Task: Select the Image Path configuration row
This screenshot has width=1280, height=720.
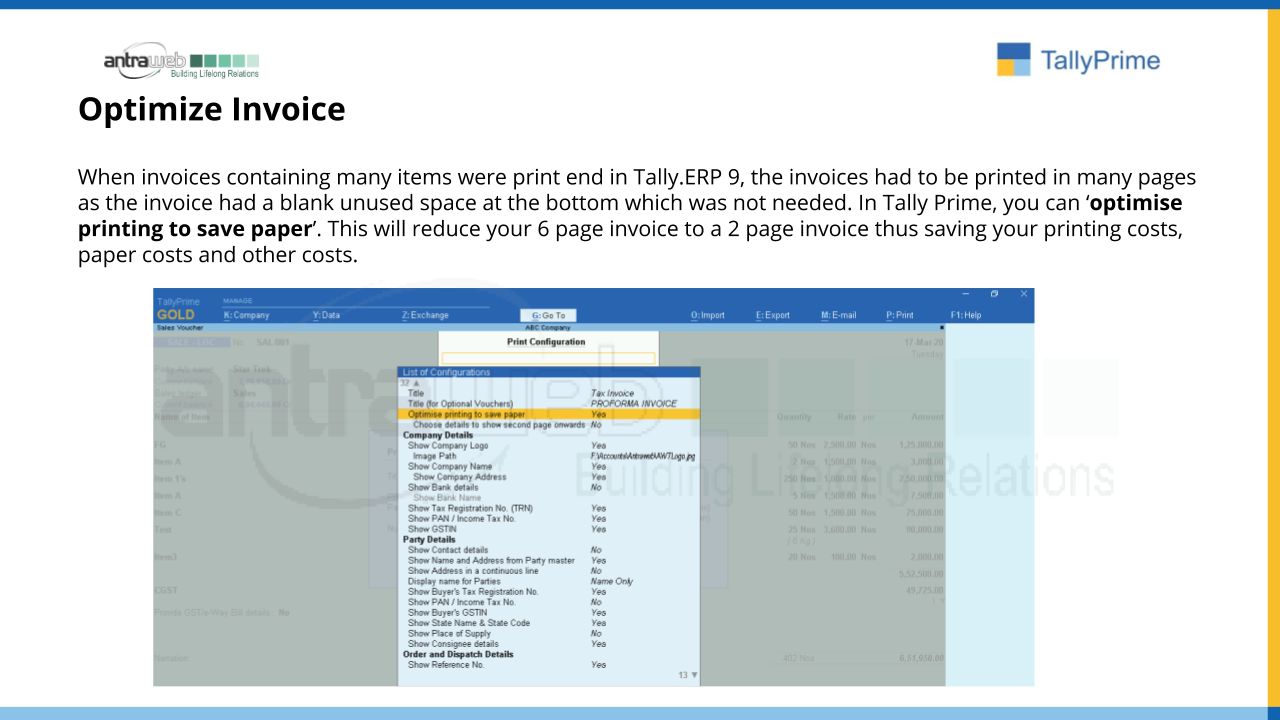Action: click(x=549, y=456)
